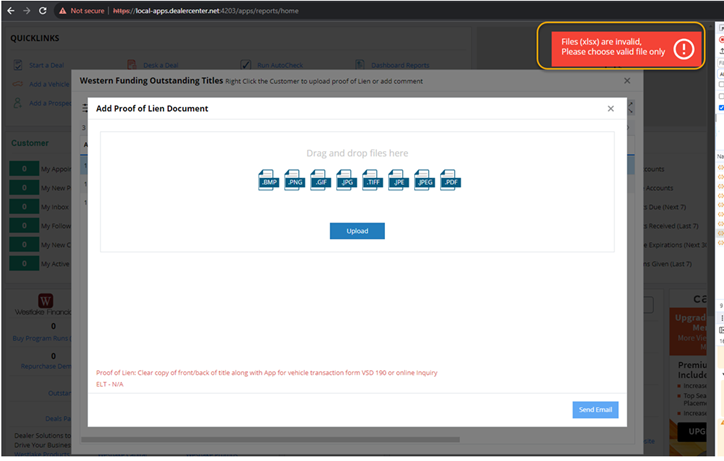This screenshot has height=461, width=724.
Task: Select the .JPE file type icon
Action: (x=398, y=180)
